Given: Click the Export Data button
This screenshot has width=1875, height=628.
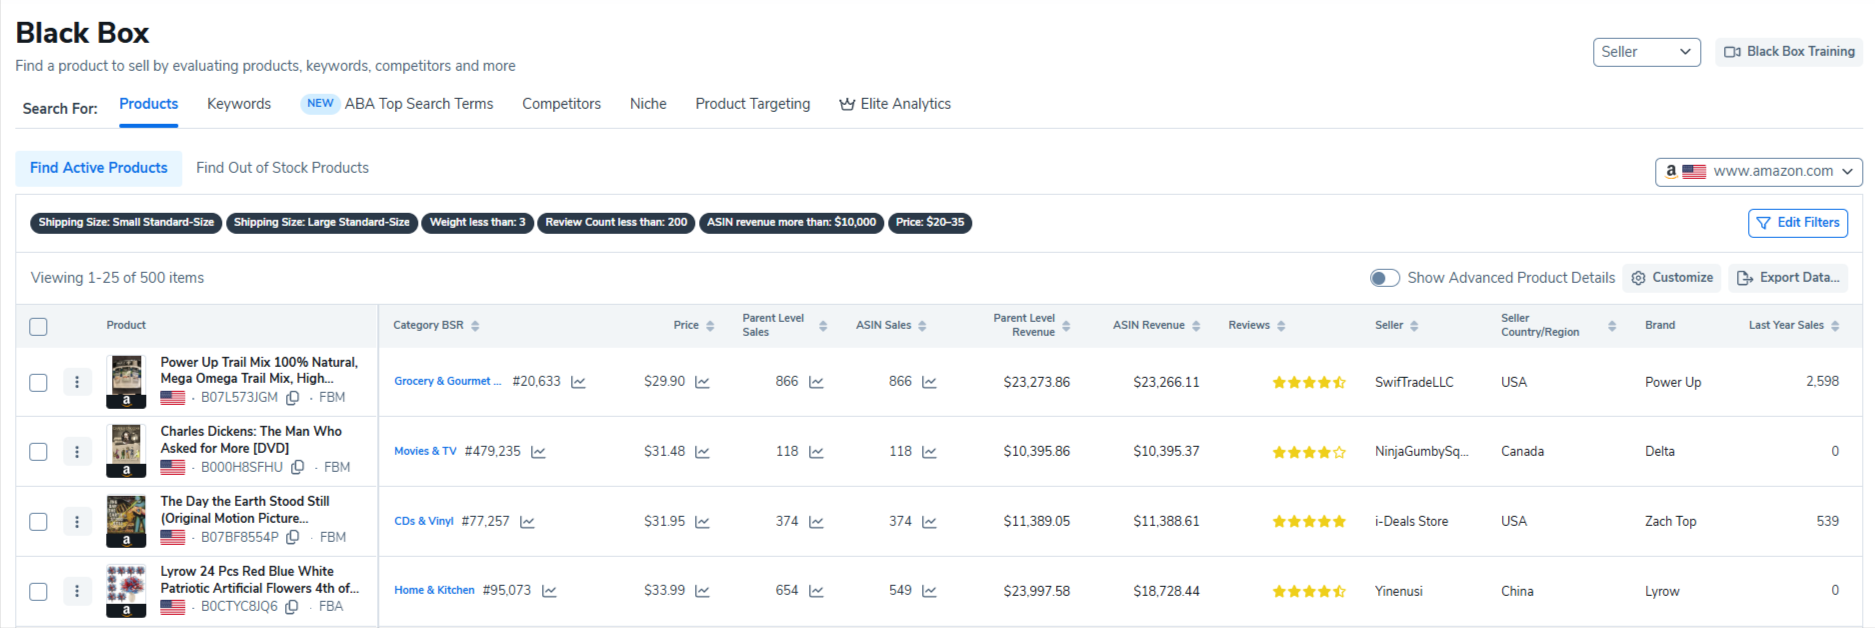Looking at the screenshot, I should click(1788, 278).
